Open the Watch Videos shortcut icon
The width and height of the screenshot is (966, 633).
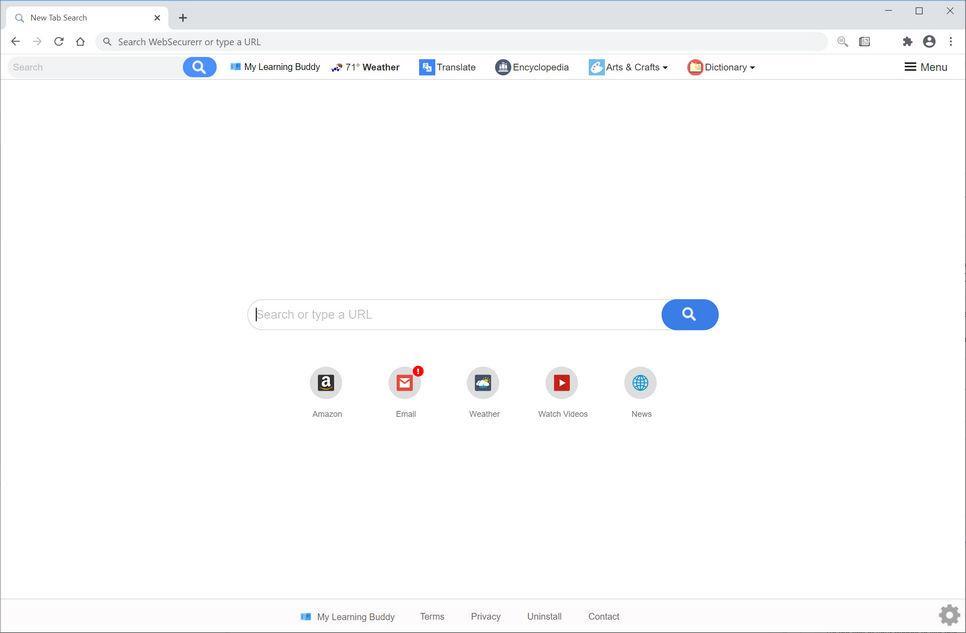[x=561, y=383]
